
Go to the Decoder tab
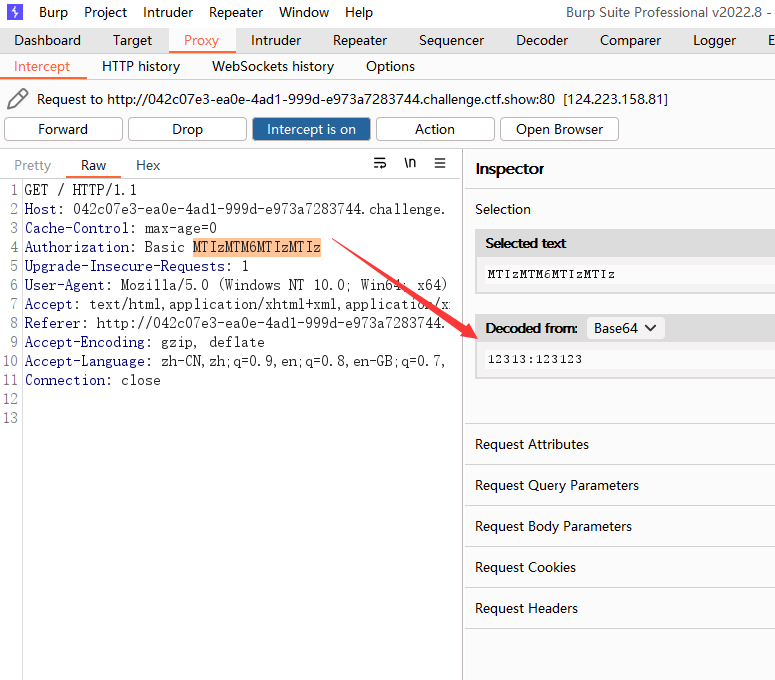[542, 41]
